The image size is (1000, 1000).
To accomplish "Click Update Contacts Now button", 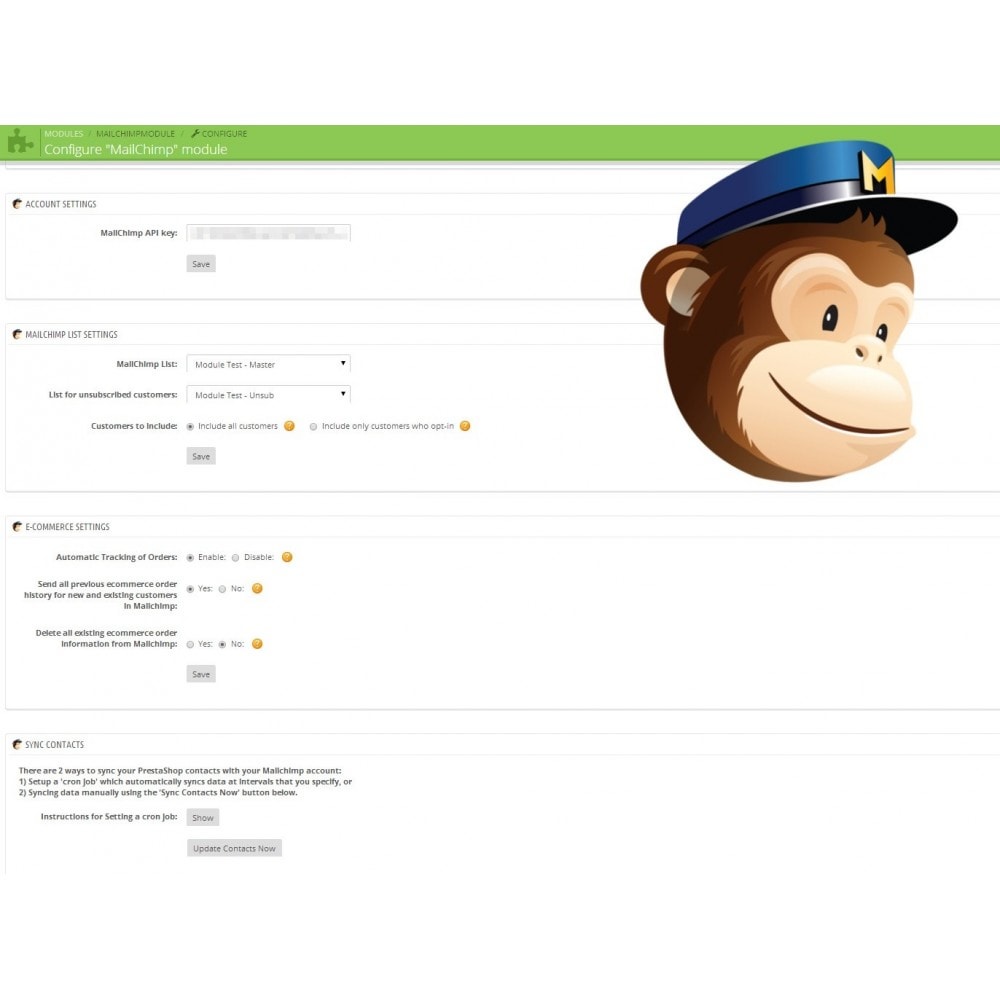I will pos(234,848).
